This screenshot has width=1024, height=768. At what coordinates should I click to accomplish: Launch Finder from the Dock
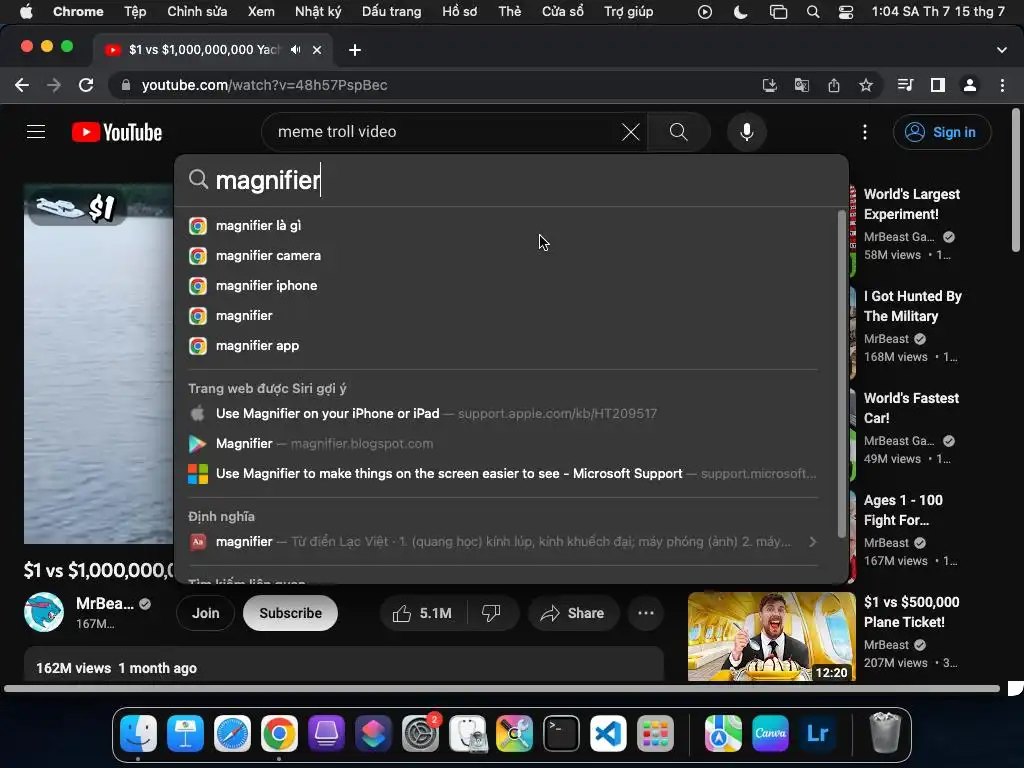138,733
